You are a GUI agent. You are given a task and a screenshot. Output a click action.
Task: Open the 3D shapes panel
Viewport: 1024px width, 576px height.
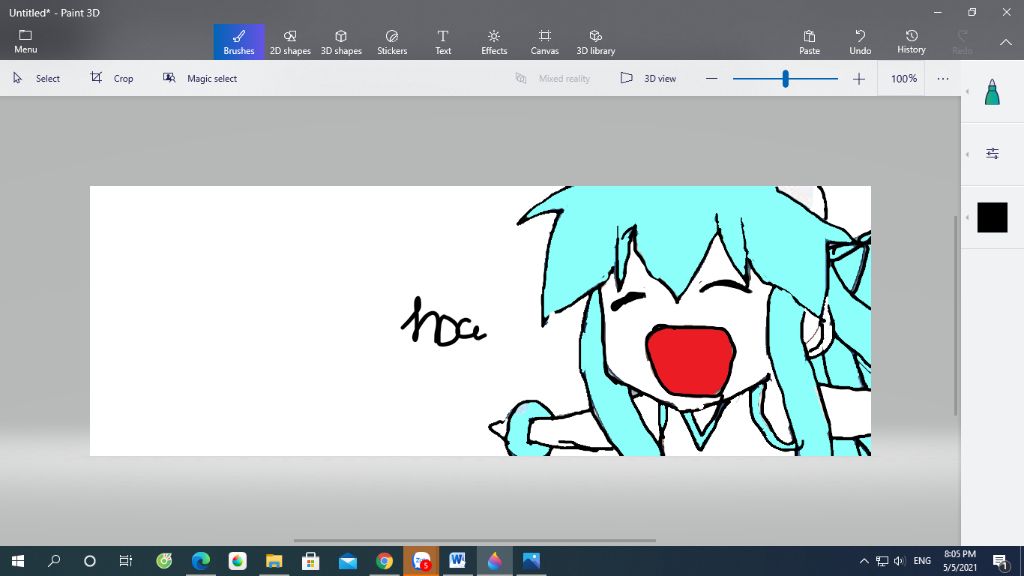pos(341,40)
